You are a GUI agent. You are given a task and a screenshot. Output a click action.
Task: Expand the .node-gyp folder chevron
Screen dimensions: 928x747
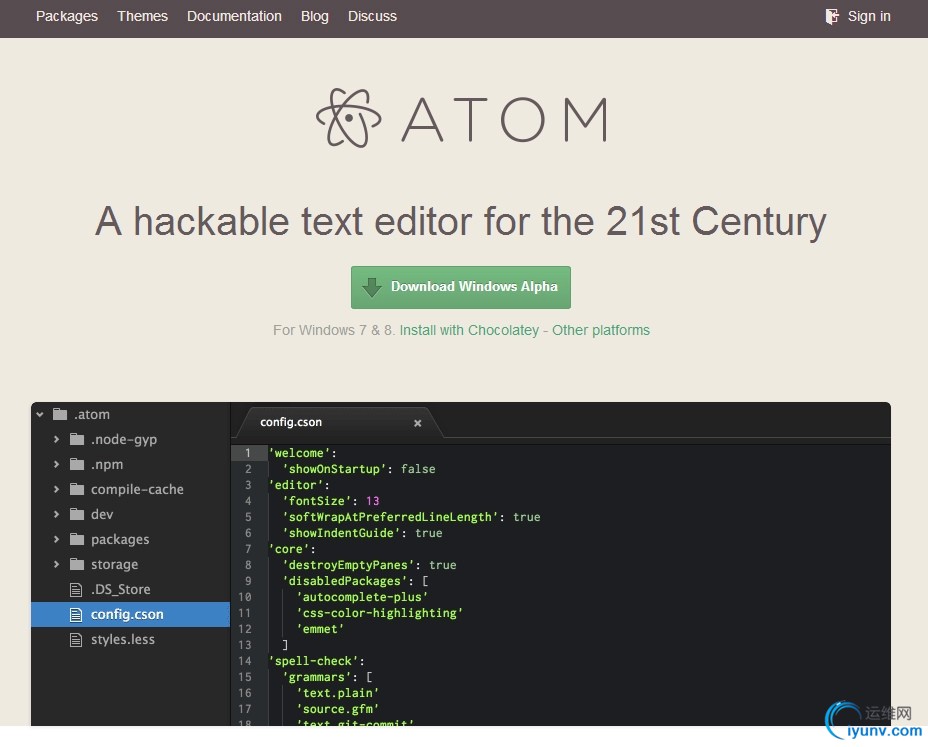click(x=56, y=439)
